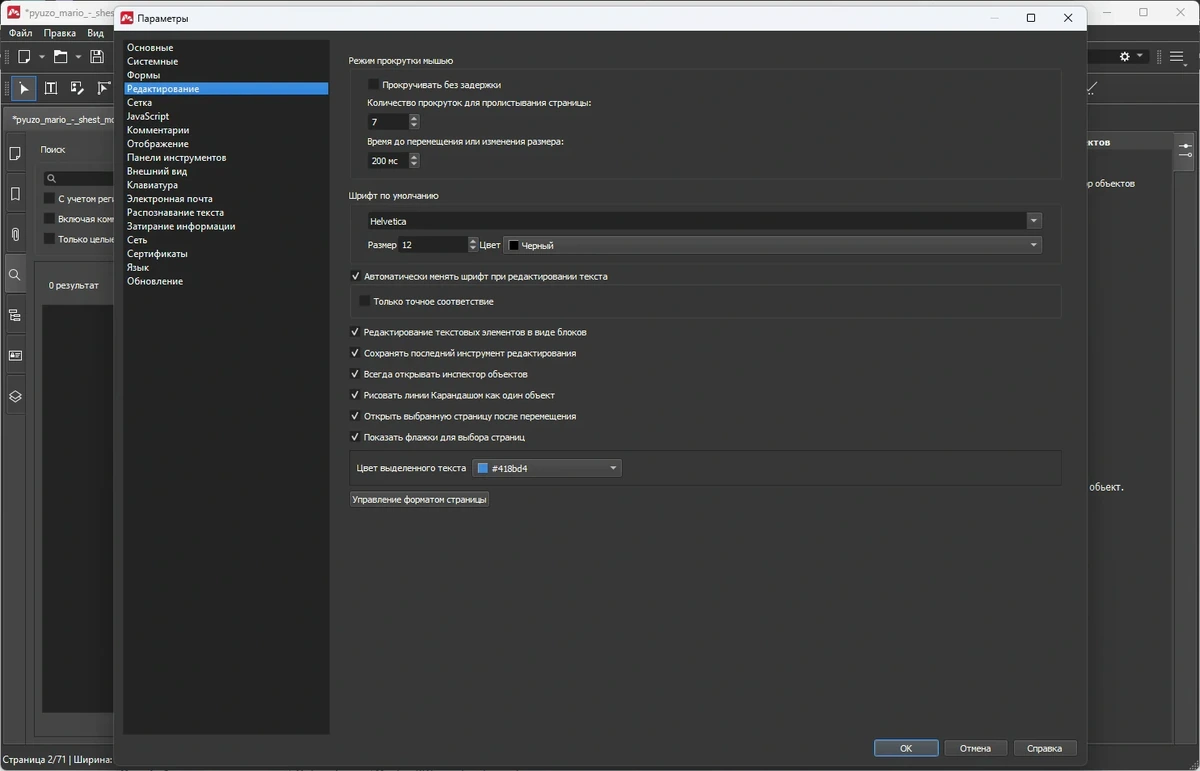Select the Text editing tool in toolbar
This screenshot has height=771, width=1200.
click(51, 88)
